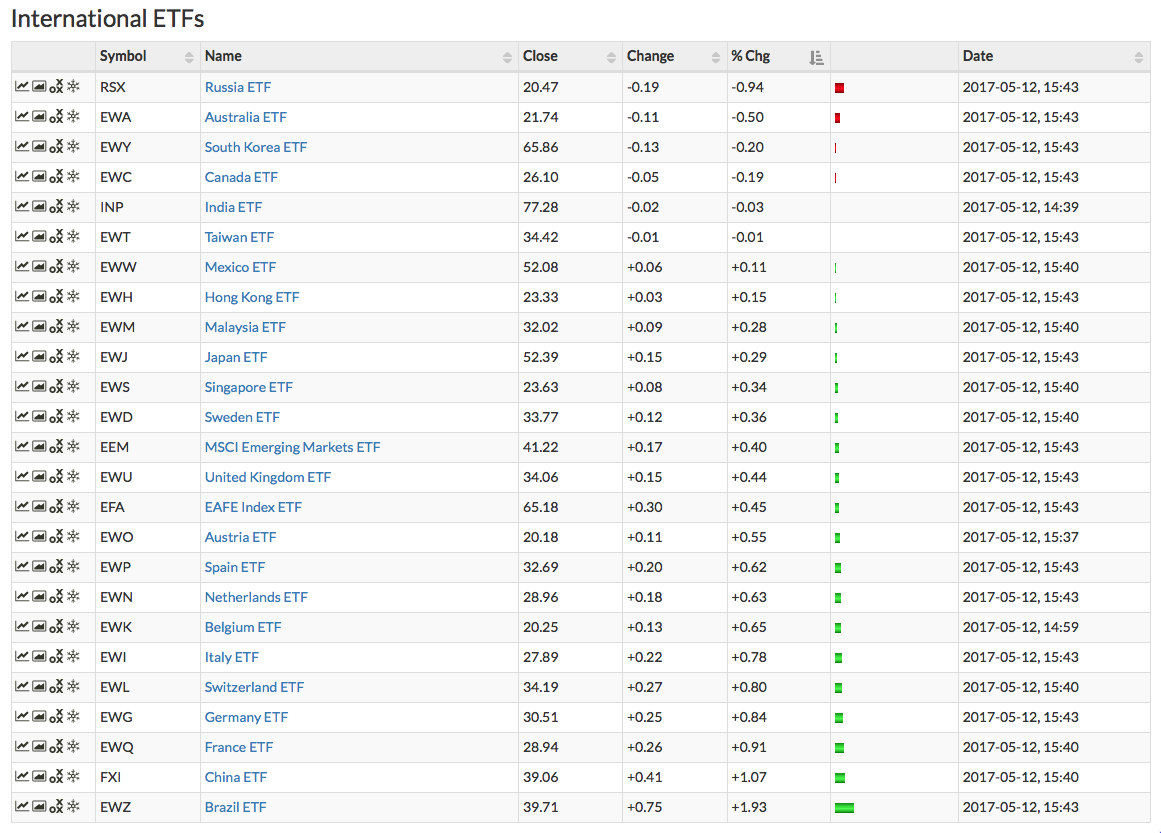1161x833 pixels.
Task: Select the date 2017-05-12, 14:39
Action: (x=1020, y=207)
